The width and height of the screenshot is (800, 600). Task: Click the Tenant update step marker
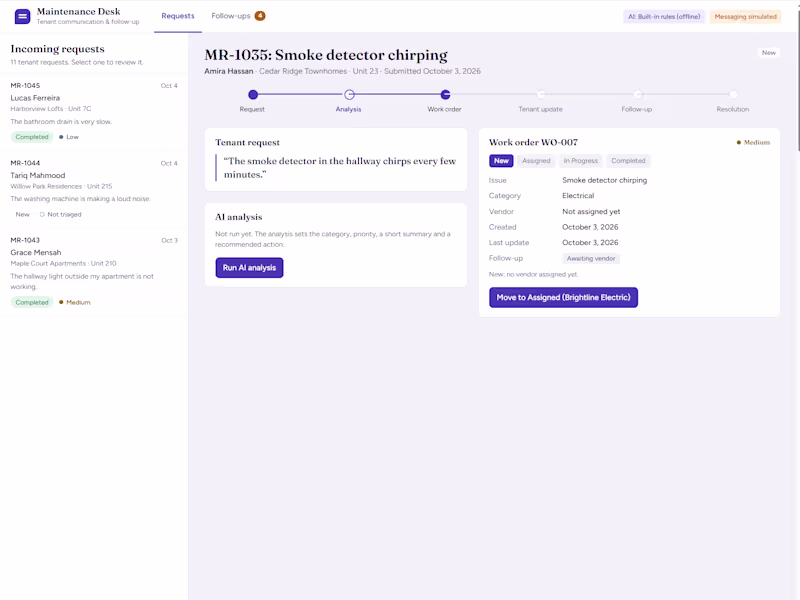pyautogui.click(x=541, y=94)
